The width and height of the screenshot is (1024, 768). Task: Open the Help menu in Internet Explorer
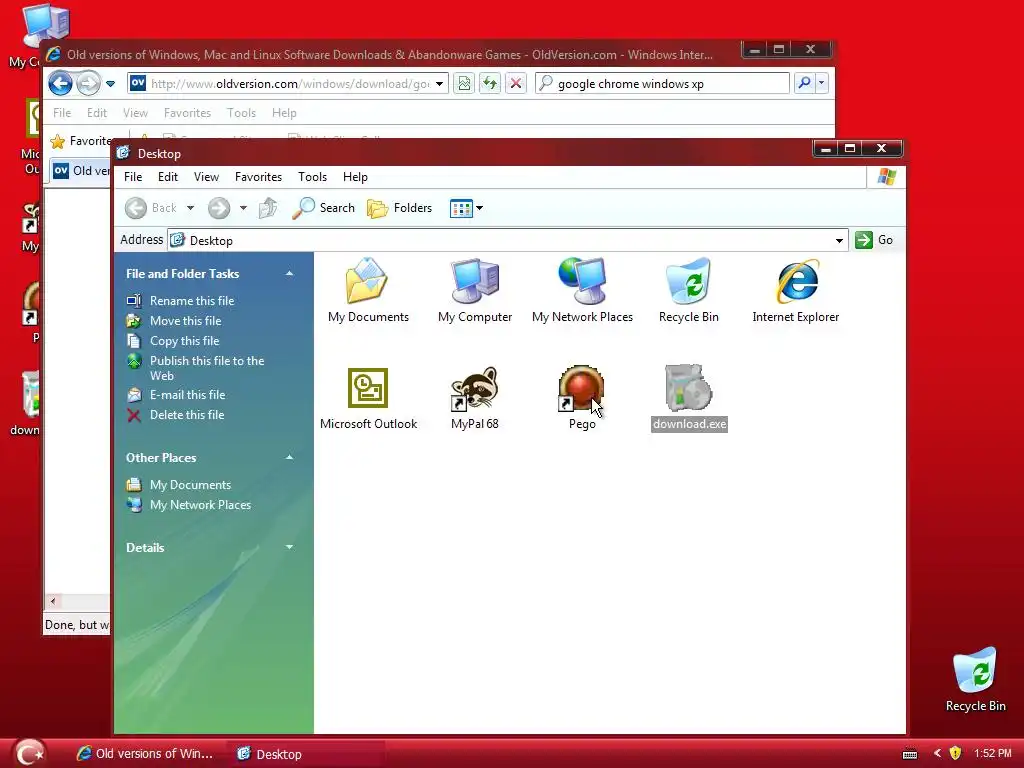(284, 113)
